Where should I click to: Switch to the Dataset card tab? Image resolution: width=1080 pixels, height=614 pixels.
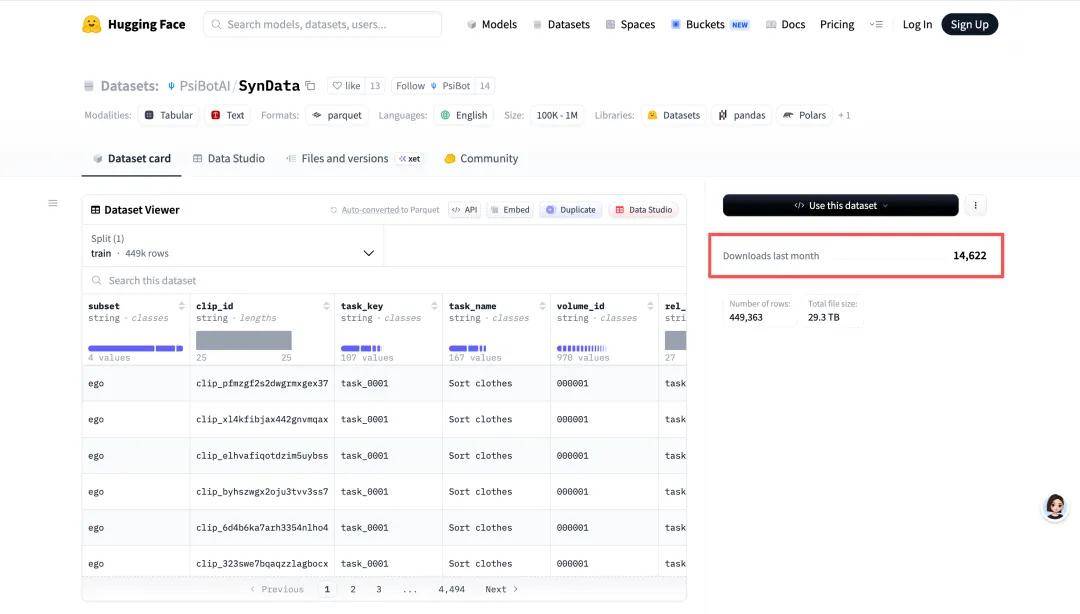click(x=132, y=158)
